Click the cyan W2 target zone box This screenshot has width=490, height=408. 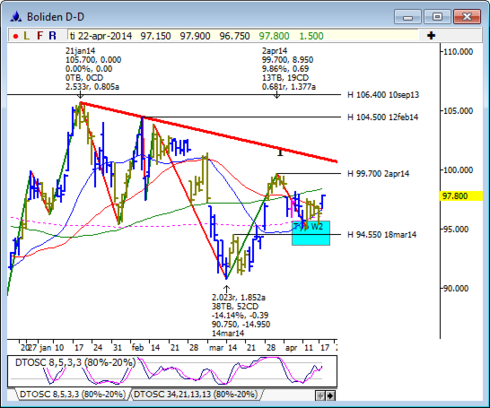[x=311, y=233]
